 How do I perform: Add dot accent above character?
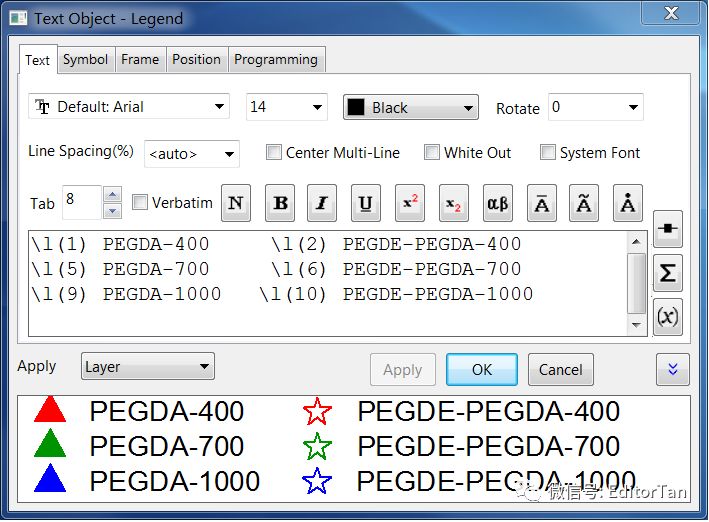click(628, 203)
